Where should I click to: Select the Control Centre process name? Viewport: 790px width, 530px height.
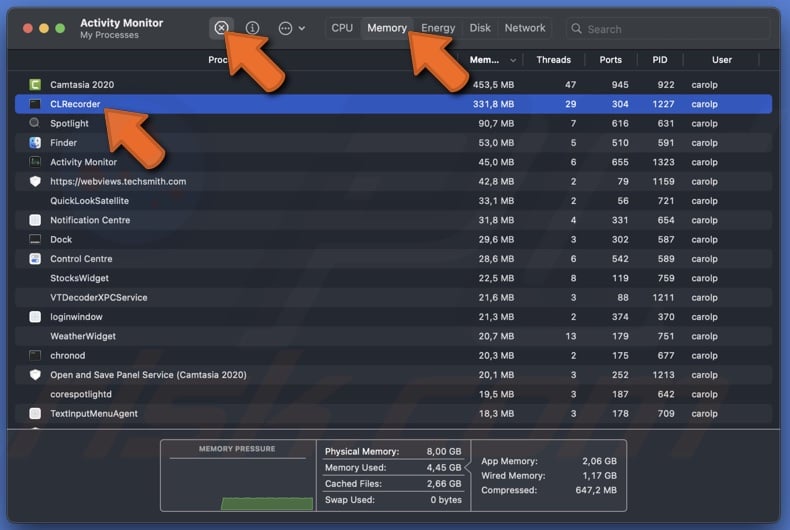(x=81, y=259)
